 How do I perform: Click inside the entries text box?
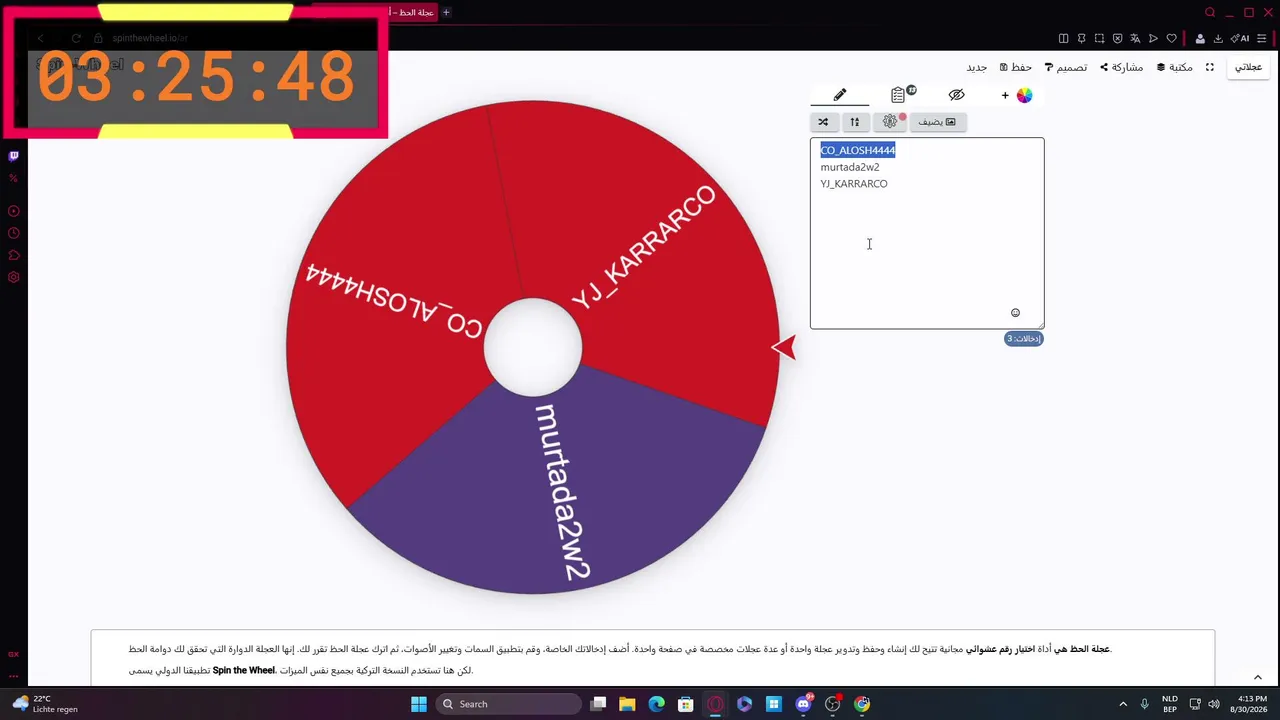coord(927,233)
